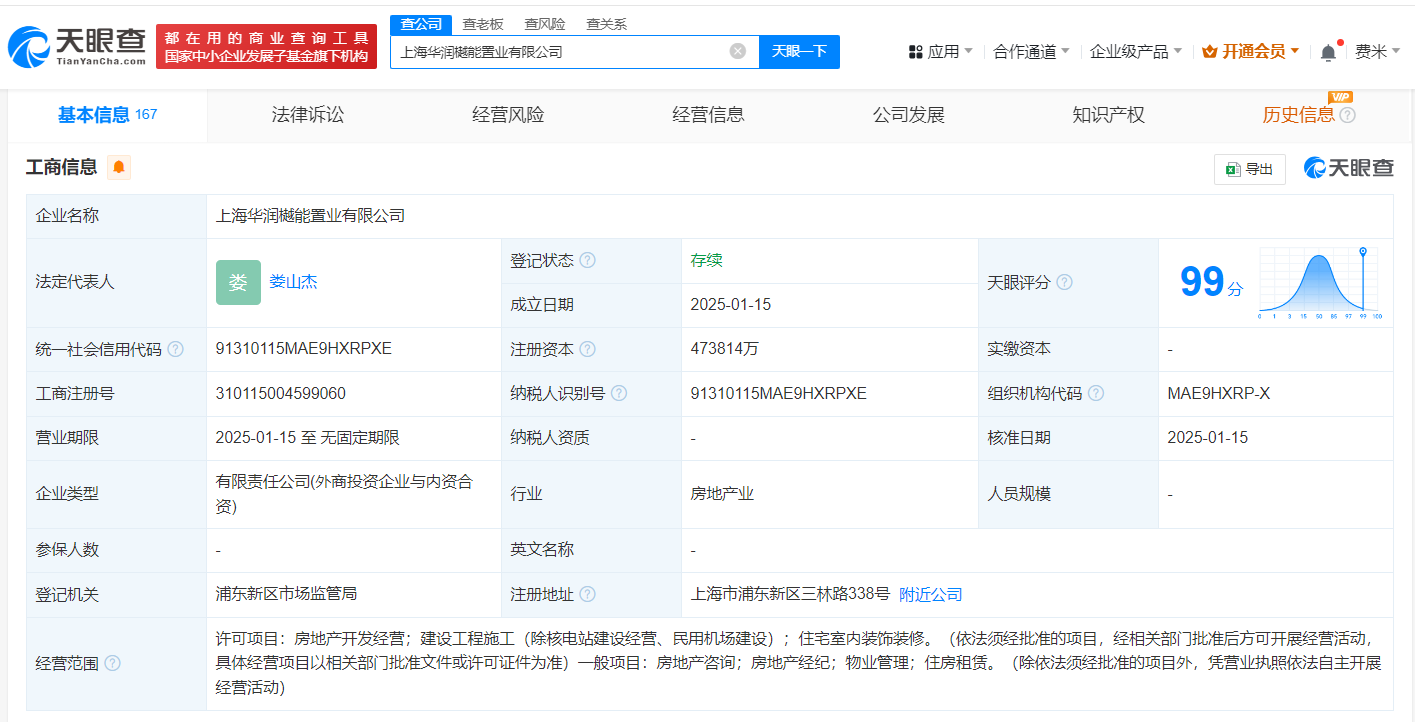Click the notification bell icon in header
Image resolution: width=1415 pixels, height=722 pixels.
tap(1327, 52)
